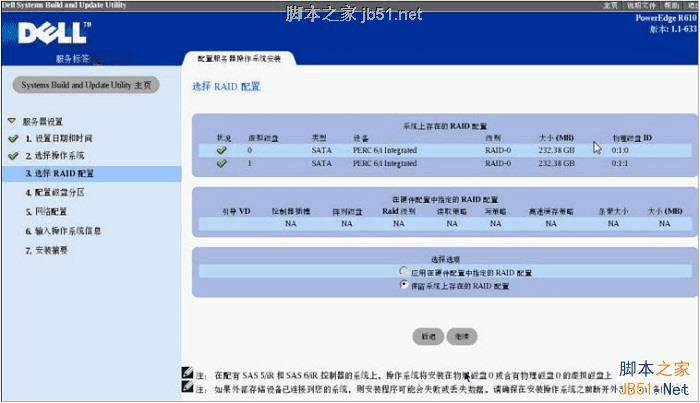Select radio 应用在硬件配置中指定的 RAID 配置
The image size is (700, 403).
click(404, 271)
